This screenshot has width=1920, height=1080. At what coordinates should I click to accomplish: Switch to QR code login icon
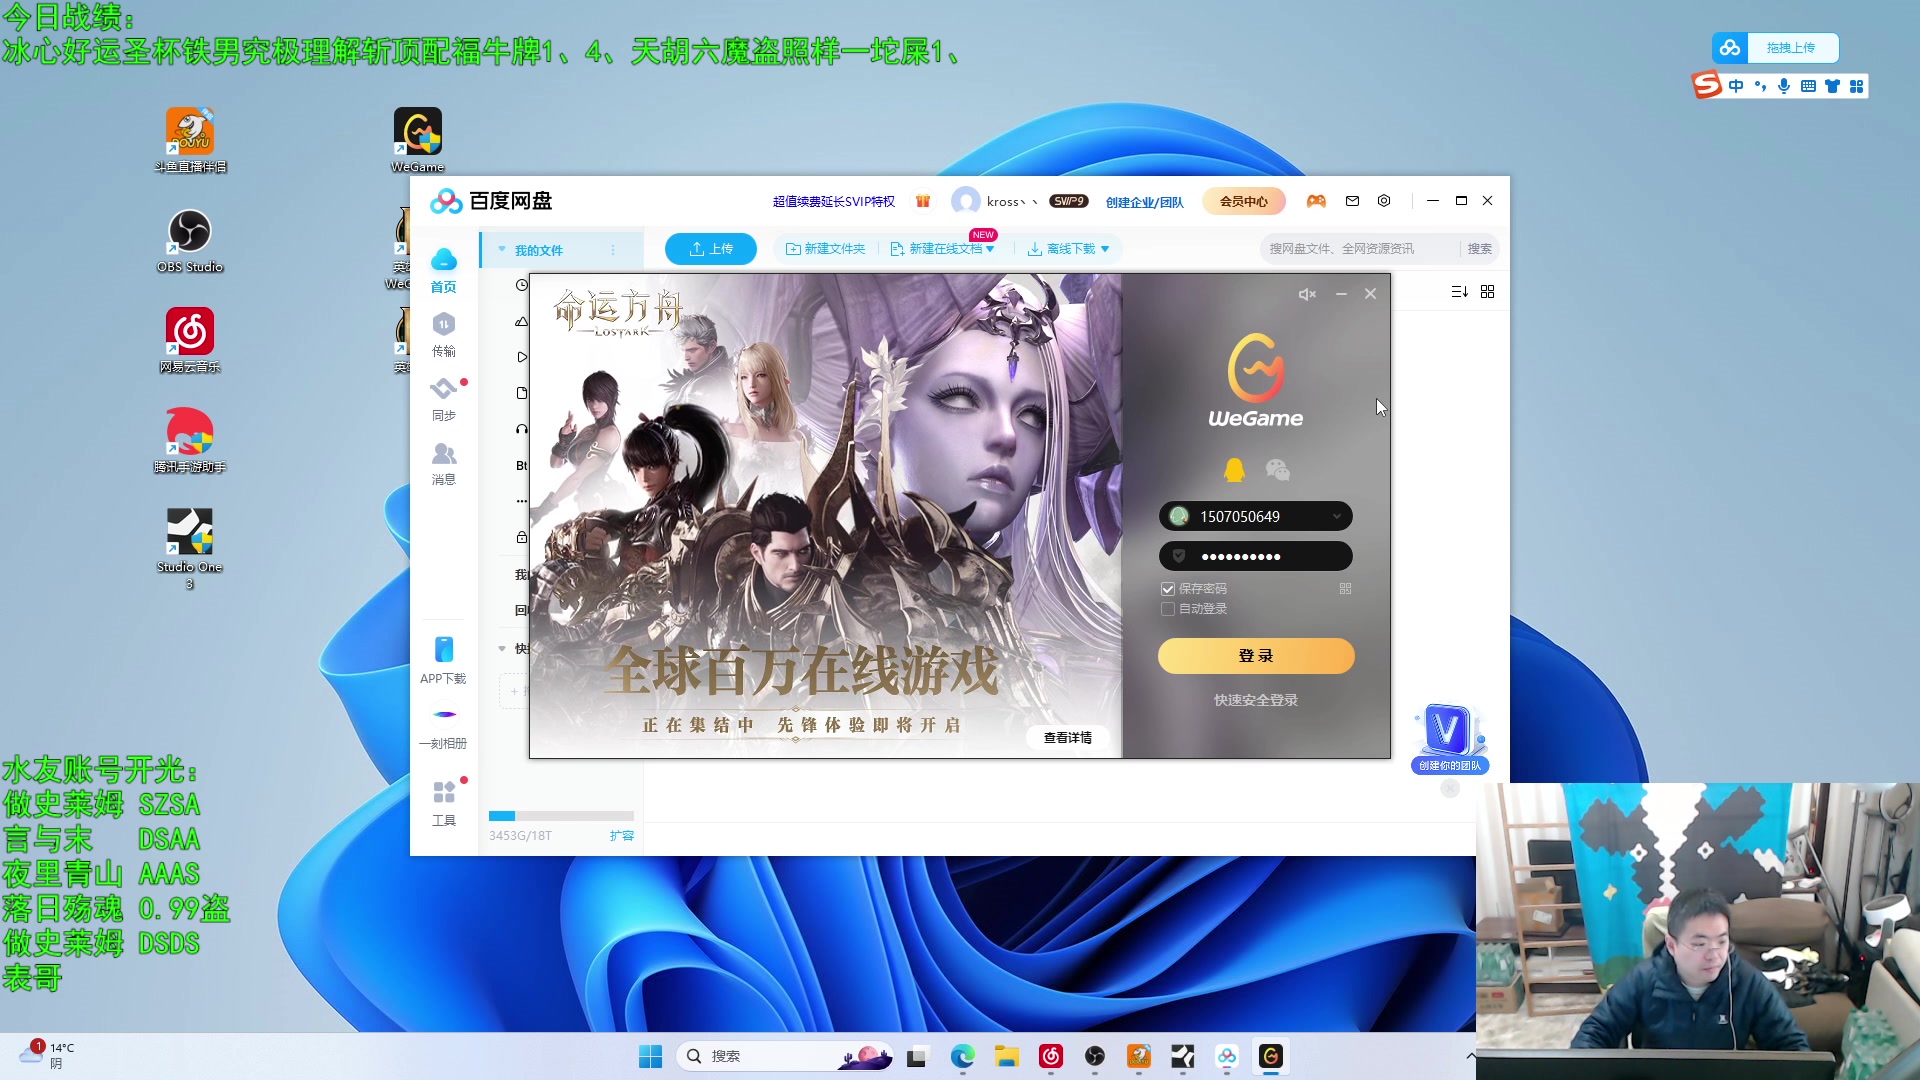click(1345, 589)
